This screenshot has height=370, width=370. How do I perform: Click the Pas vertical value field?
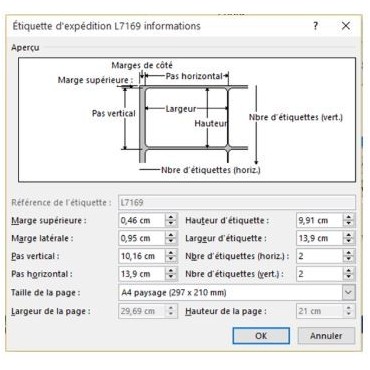pos(142,256)
